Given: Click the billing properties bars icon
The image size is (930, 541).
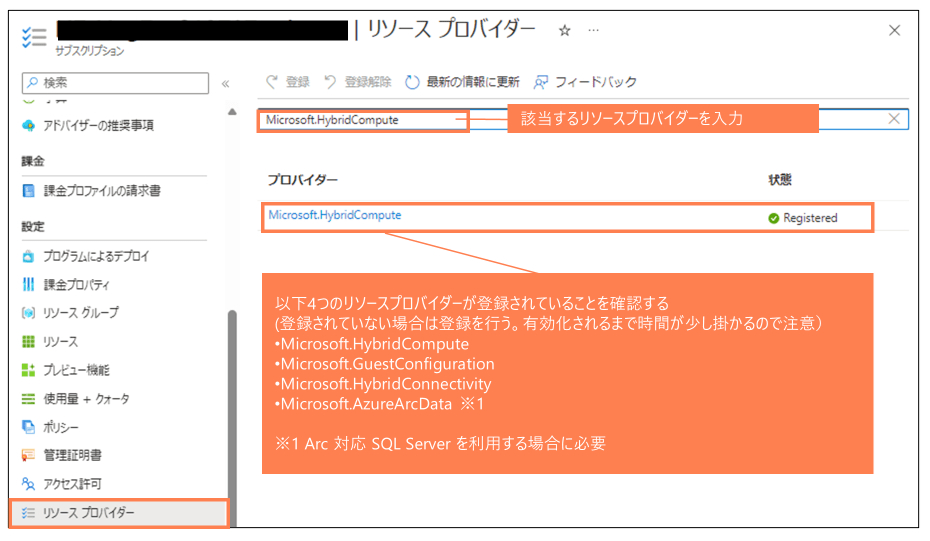Looking at the screenshot, I should point(28,285).
